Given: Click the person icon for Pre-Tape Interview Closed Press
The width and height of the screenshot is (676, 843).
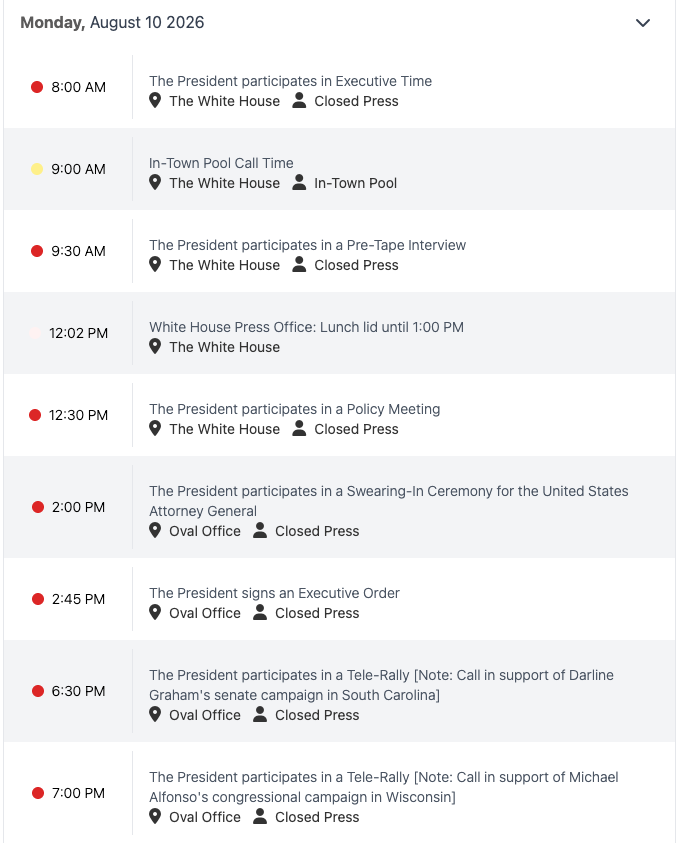Looking at the screenshot, I should [299, 265].
